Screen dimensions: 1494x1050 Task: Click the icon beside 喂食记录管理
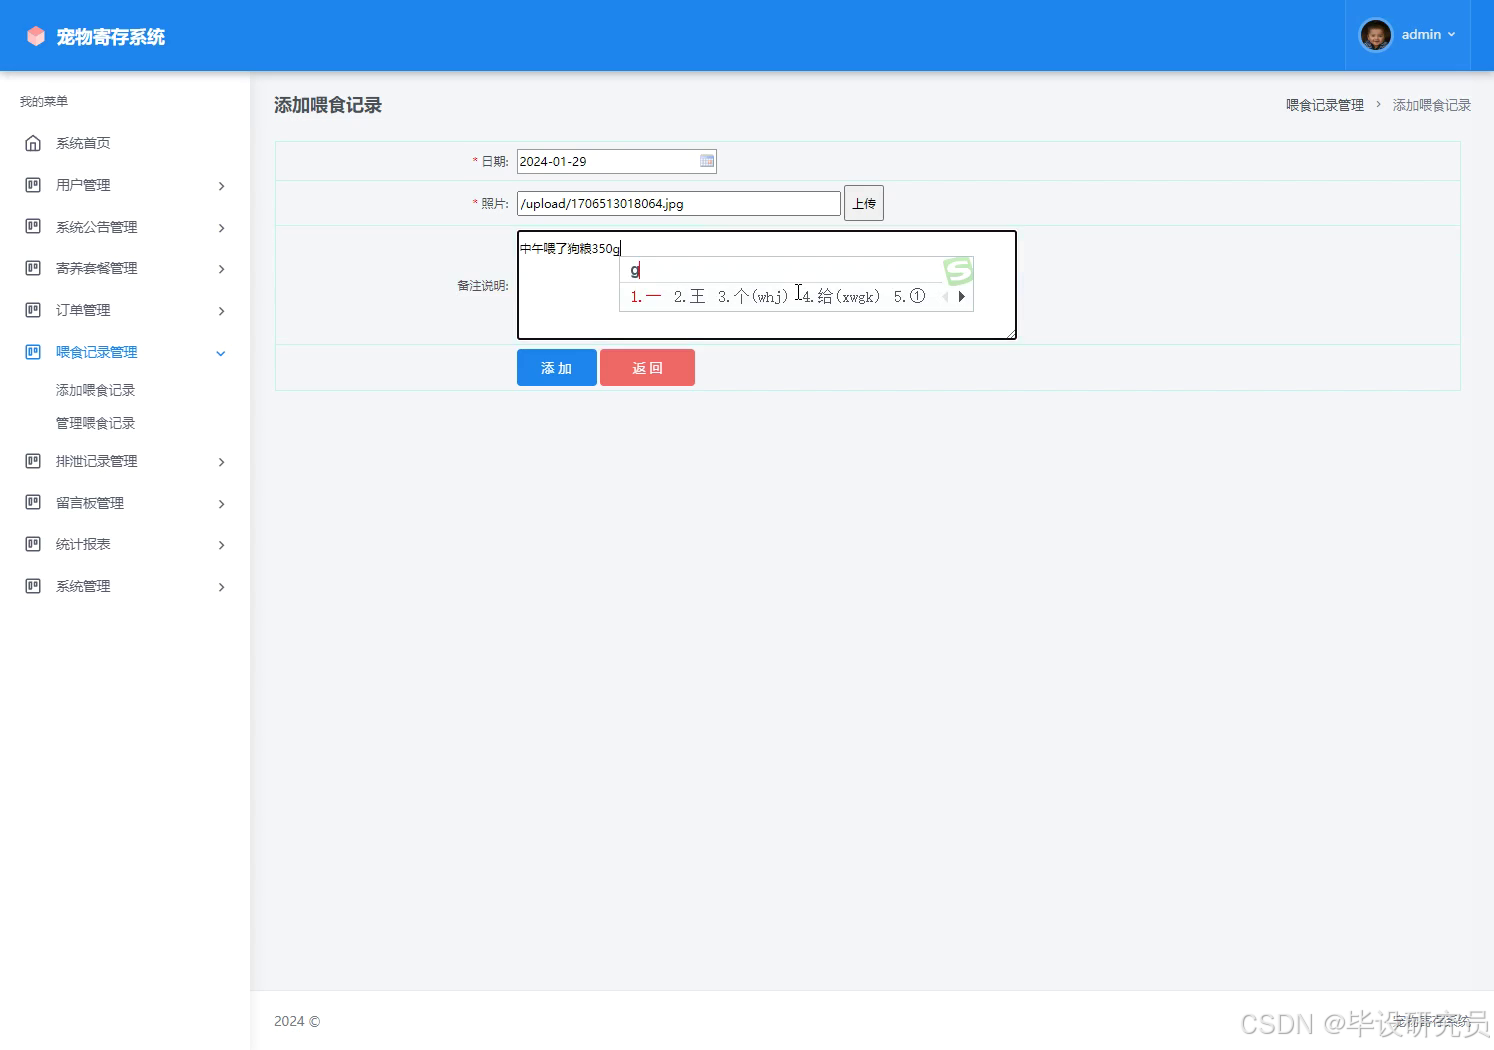coord(33,352)
